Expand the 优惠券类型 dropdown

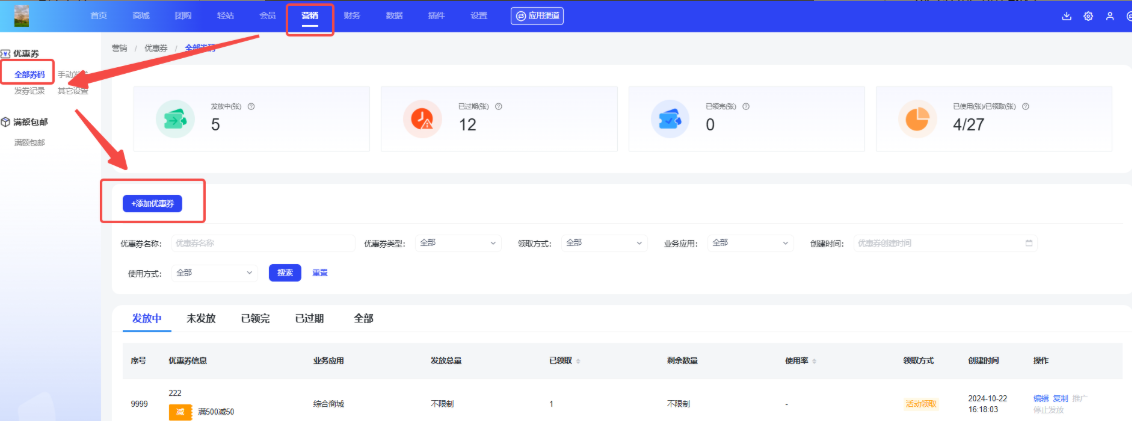pyautogui.click(x=457, y=243)
